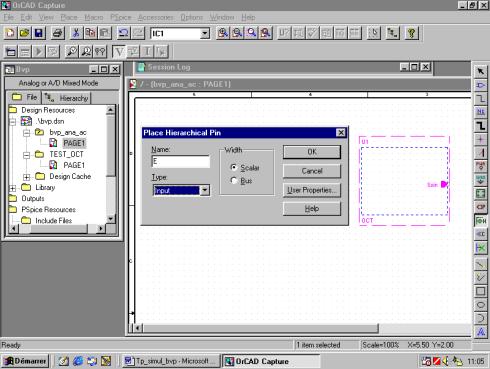Click the Zoom Out magnifier icon
The height and width of the screenshot is (369, 490).
pos(237,33)
